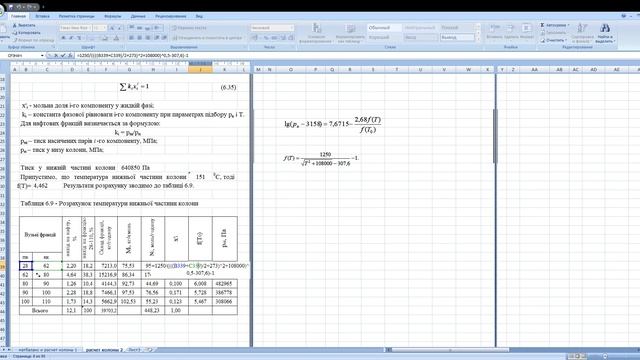This screenshot has width=640, height=360.
Task: Select the 'расчет колонны 2' sheet tab
Action: pyautogui.click(x=104, y=350)
